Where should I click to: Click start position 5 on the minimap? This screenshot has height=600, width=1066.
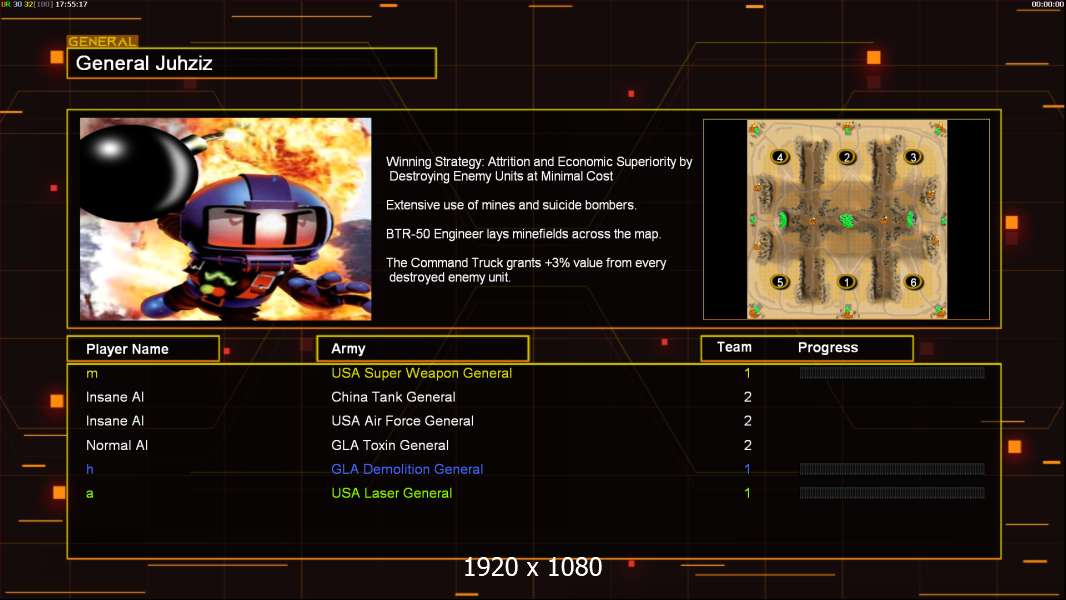click(x=780, y=281)
